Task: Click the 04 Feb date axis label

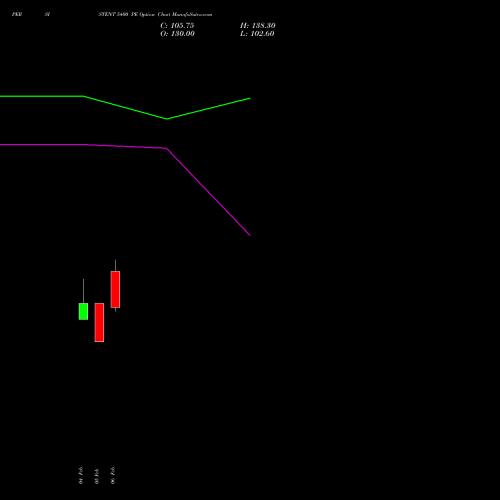Action: click(x=81, y=475)
